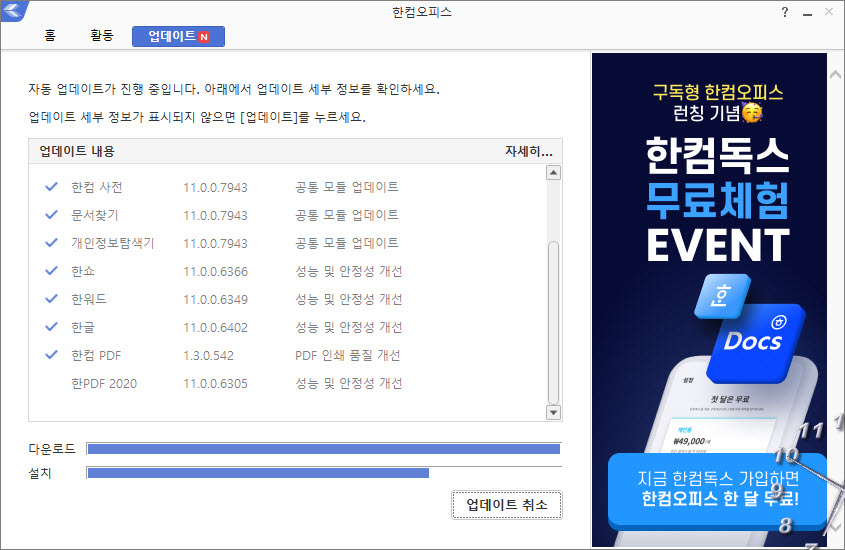Click the 다운로드 progress bar
The height and width of the screenshot is (550, 845).
pos(324,449)
